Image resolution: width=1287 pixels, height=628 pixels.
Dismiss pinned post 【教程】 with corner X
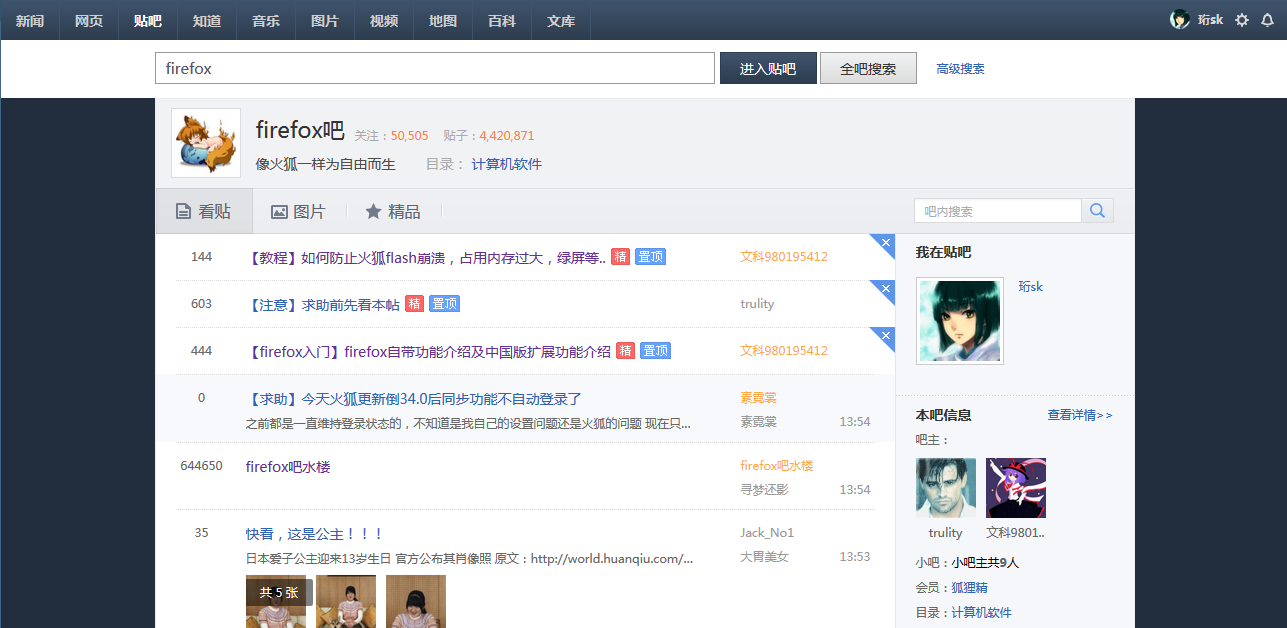[886, 241]
